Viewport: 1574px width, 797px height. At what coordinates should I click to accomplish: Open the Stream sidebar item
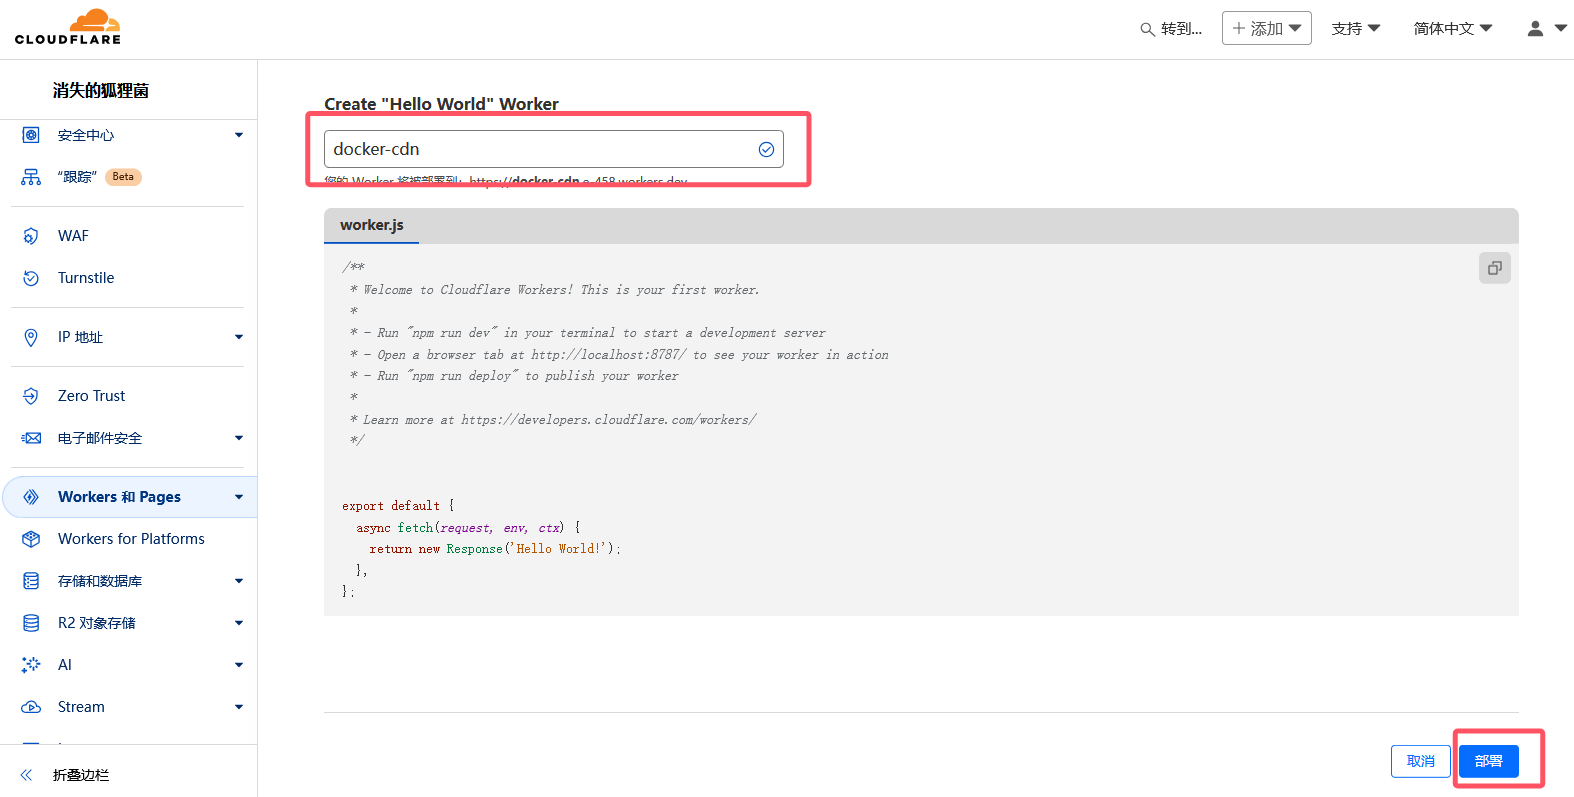[81, 707]
